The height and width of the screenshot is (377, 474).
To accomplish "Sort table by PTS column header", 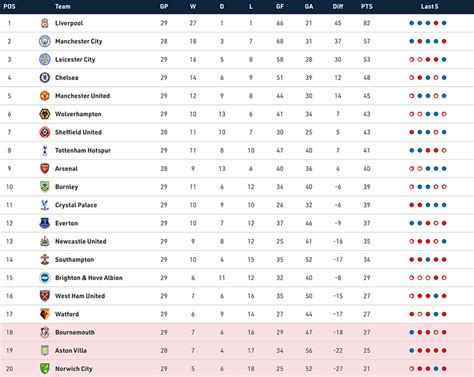I will pos(367,6).
